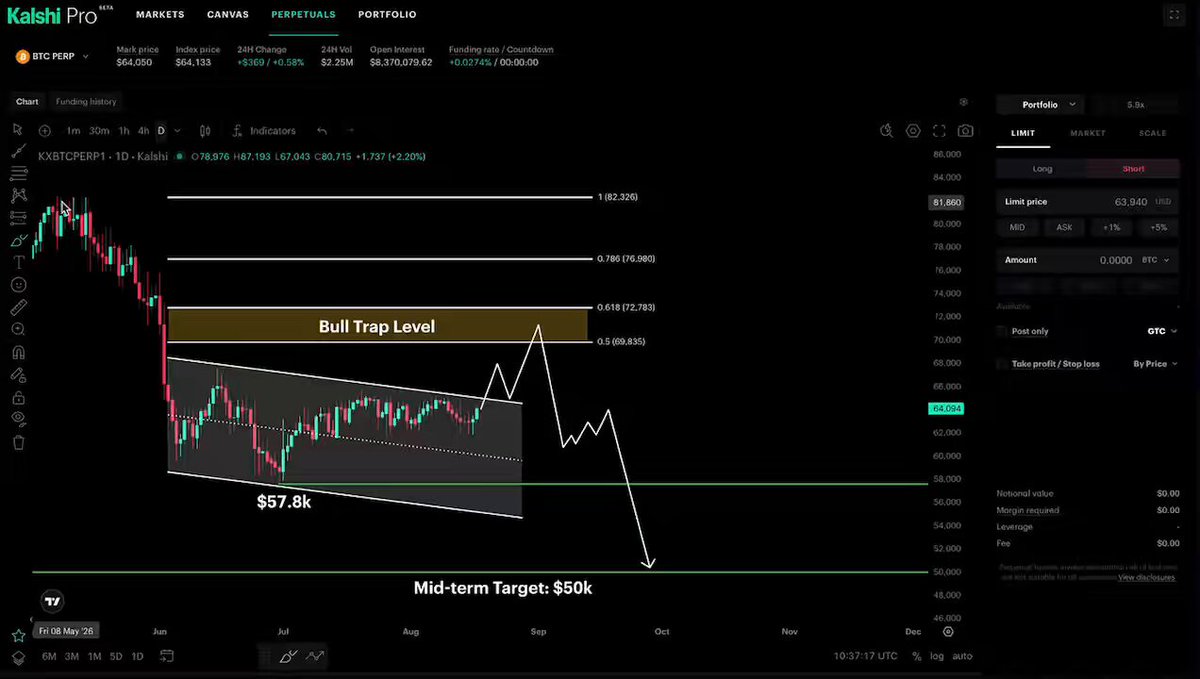Select the Chart tab

click(x=27, y=102)
